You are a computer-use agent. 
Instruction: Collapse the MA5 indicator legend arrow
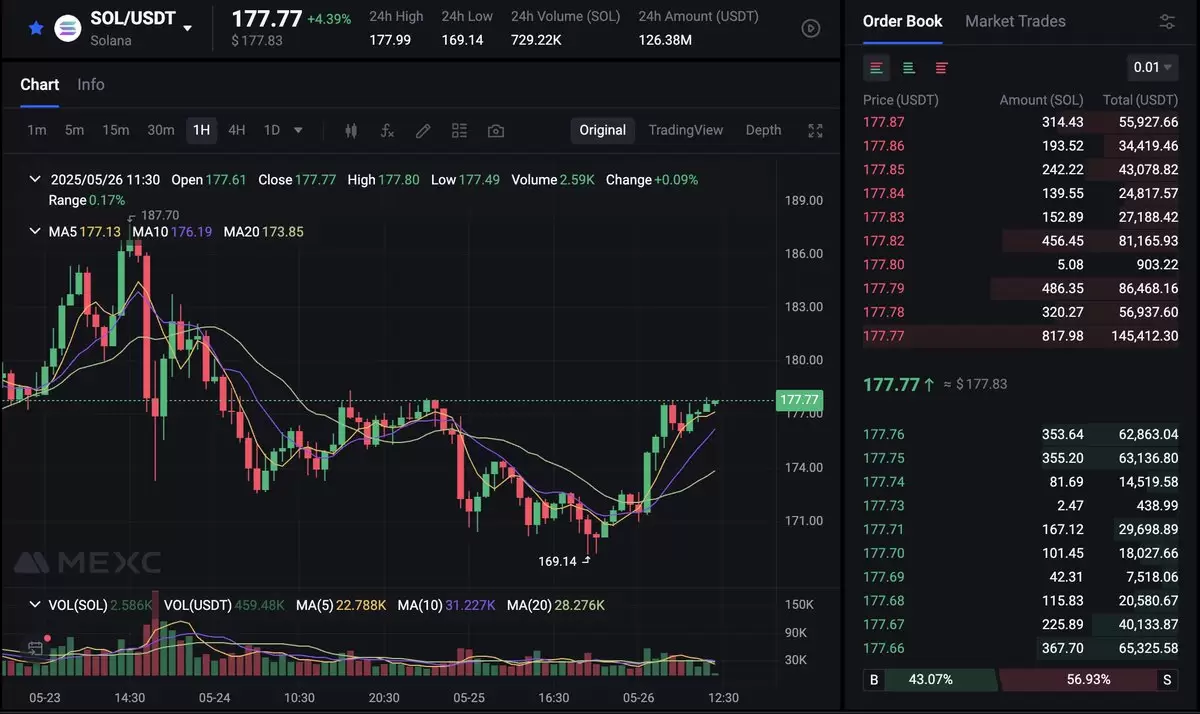[x=36, y=231]
